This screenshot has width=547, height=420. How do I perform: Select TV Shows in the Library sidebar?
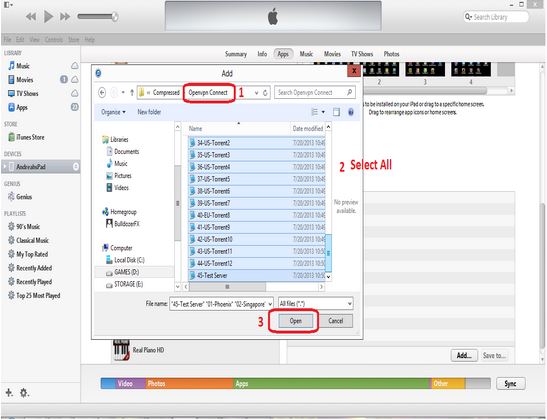pos(27,94)
